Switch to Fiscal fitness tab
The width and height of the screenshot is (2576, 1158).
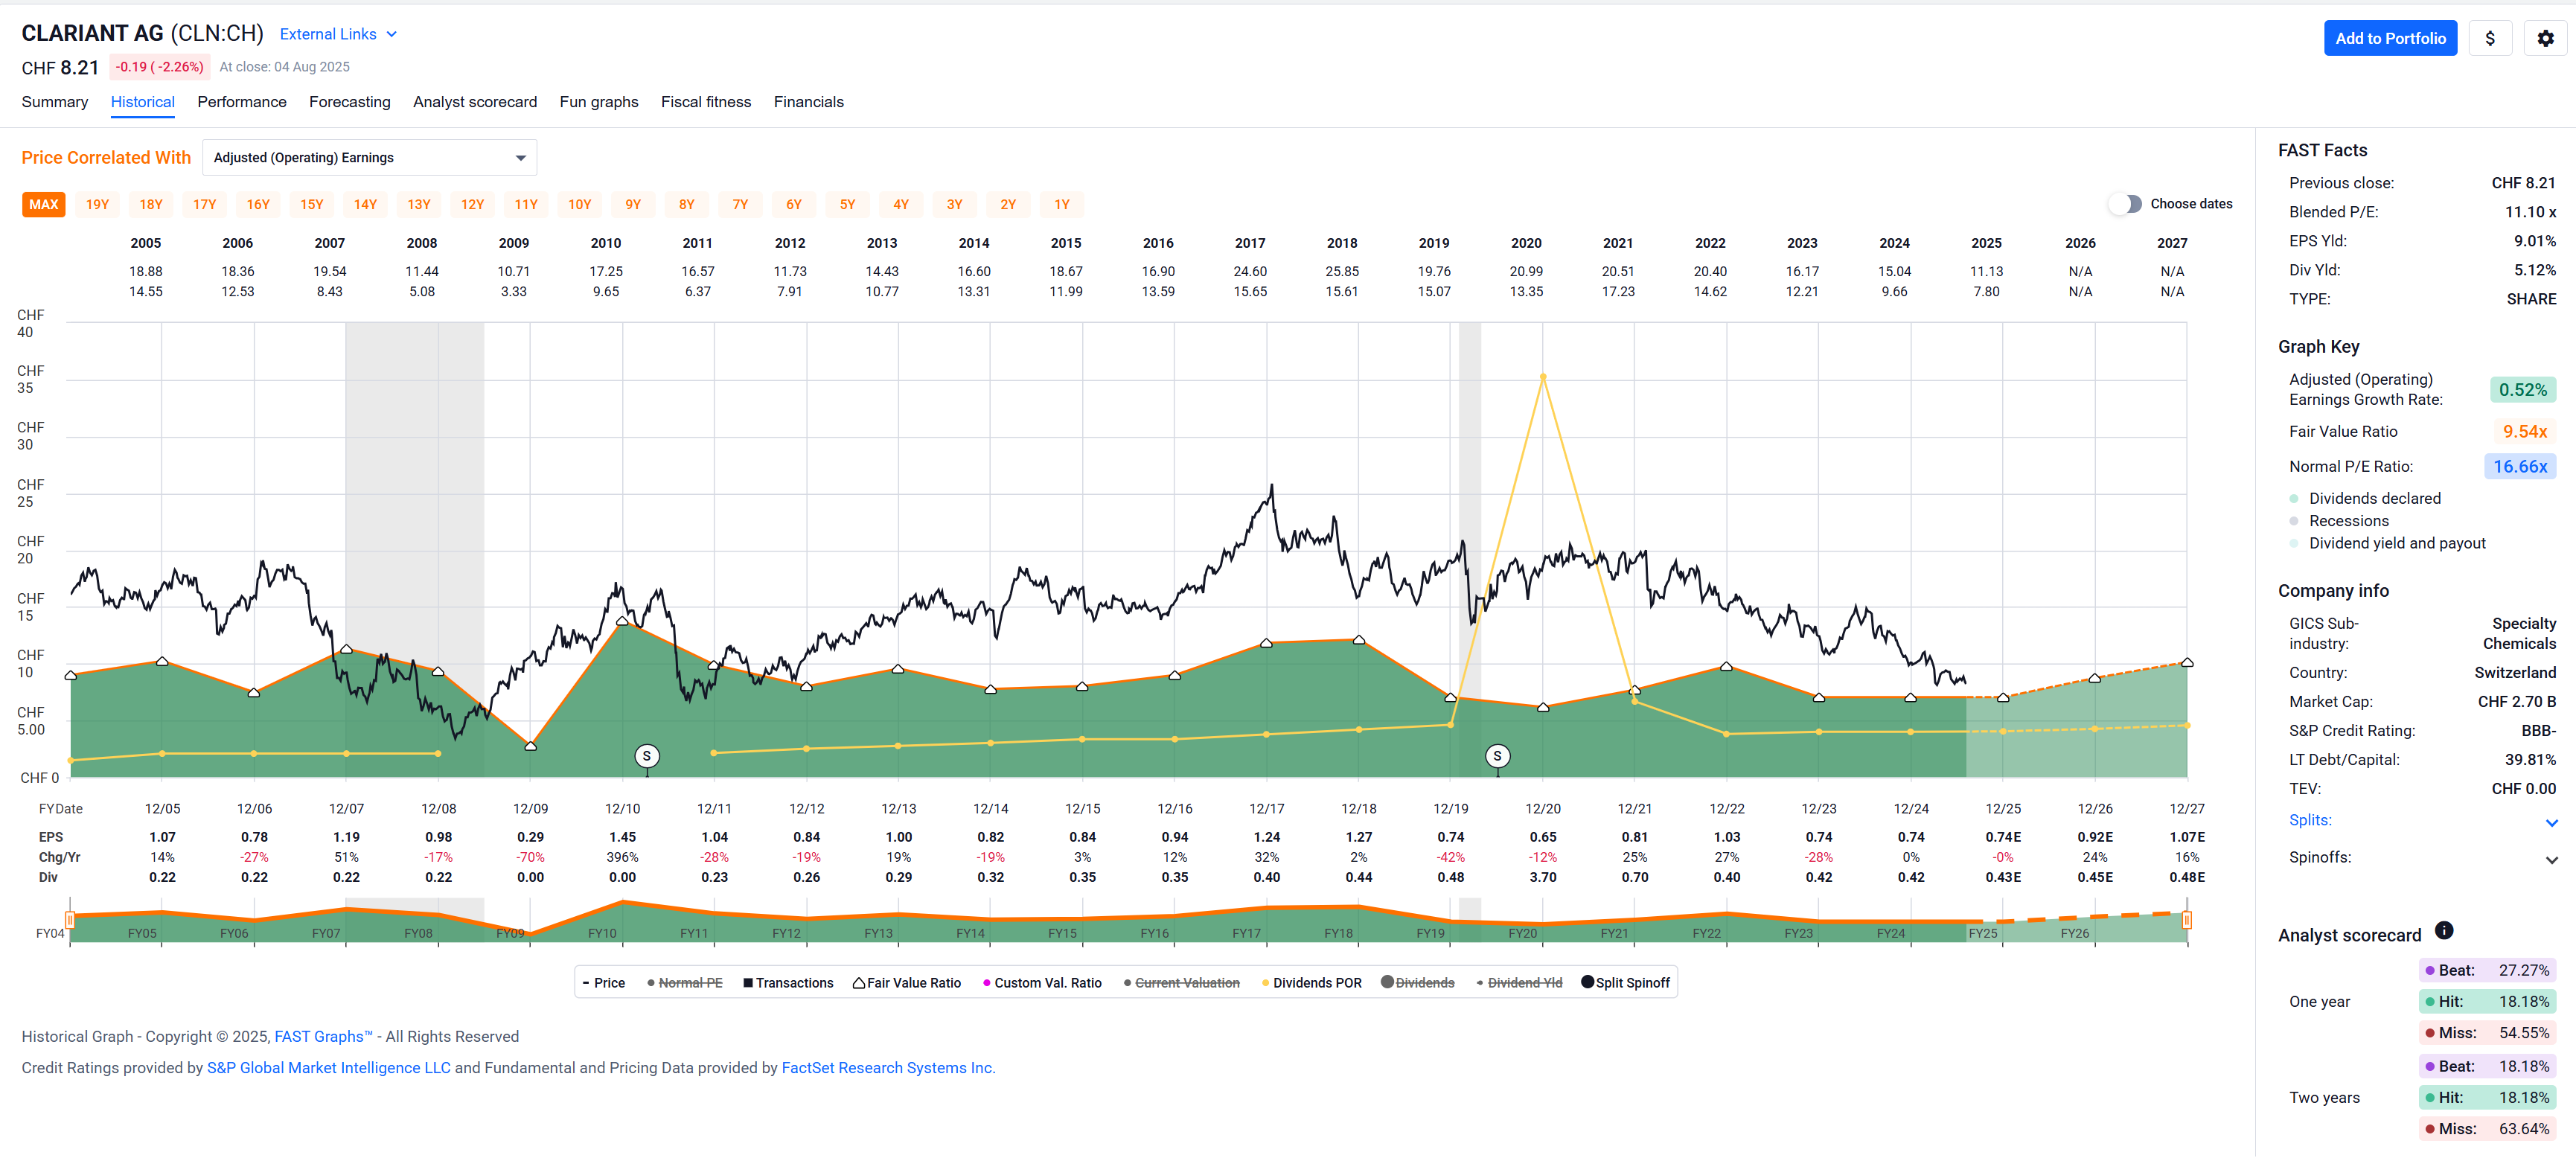coord(706,102)
